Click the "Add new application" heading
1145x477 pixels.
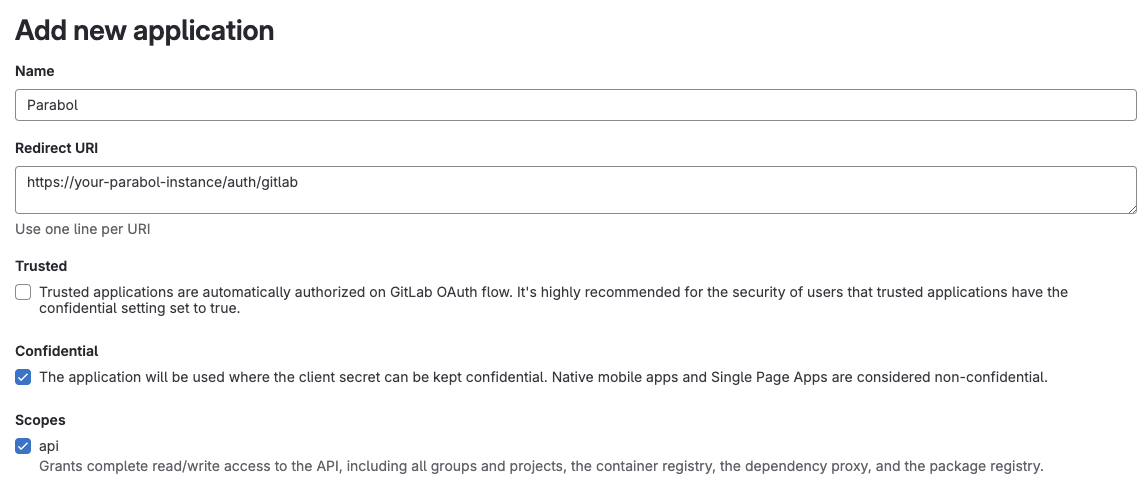144,30
